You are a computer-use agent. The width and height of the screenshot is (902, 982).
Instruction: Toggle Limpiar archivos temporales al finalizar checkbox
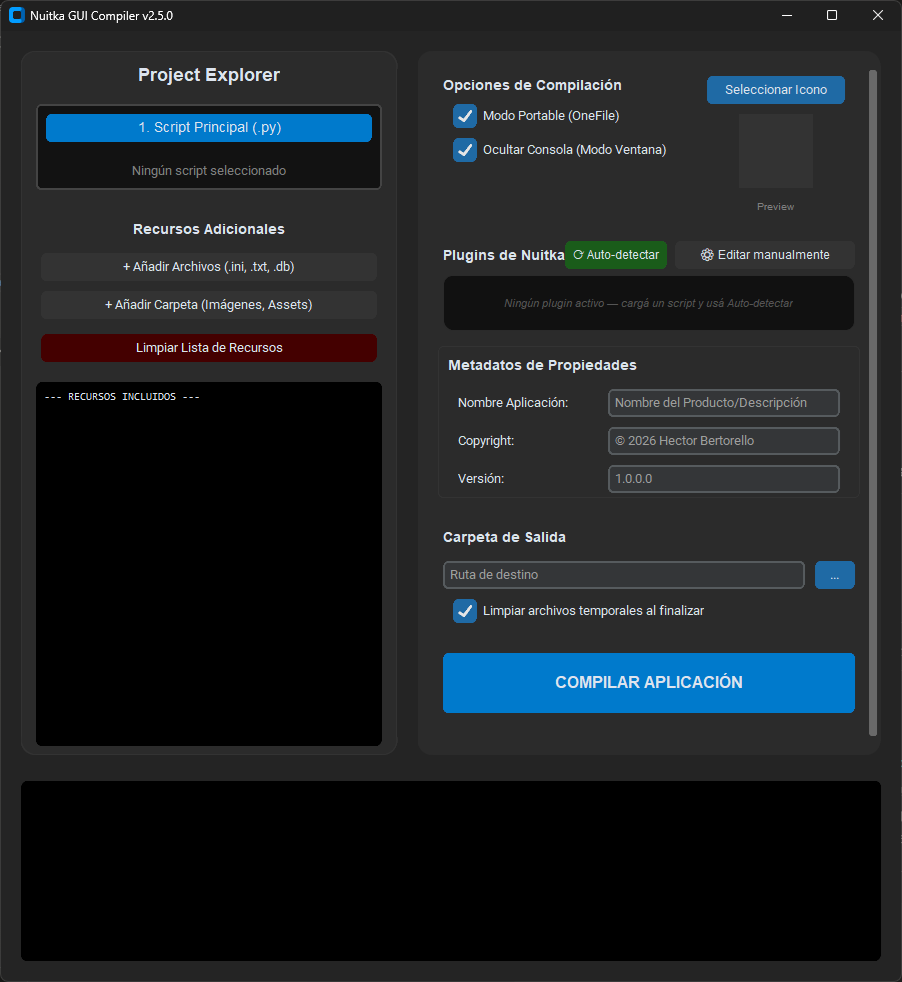click(x=465, y=611)
